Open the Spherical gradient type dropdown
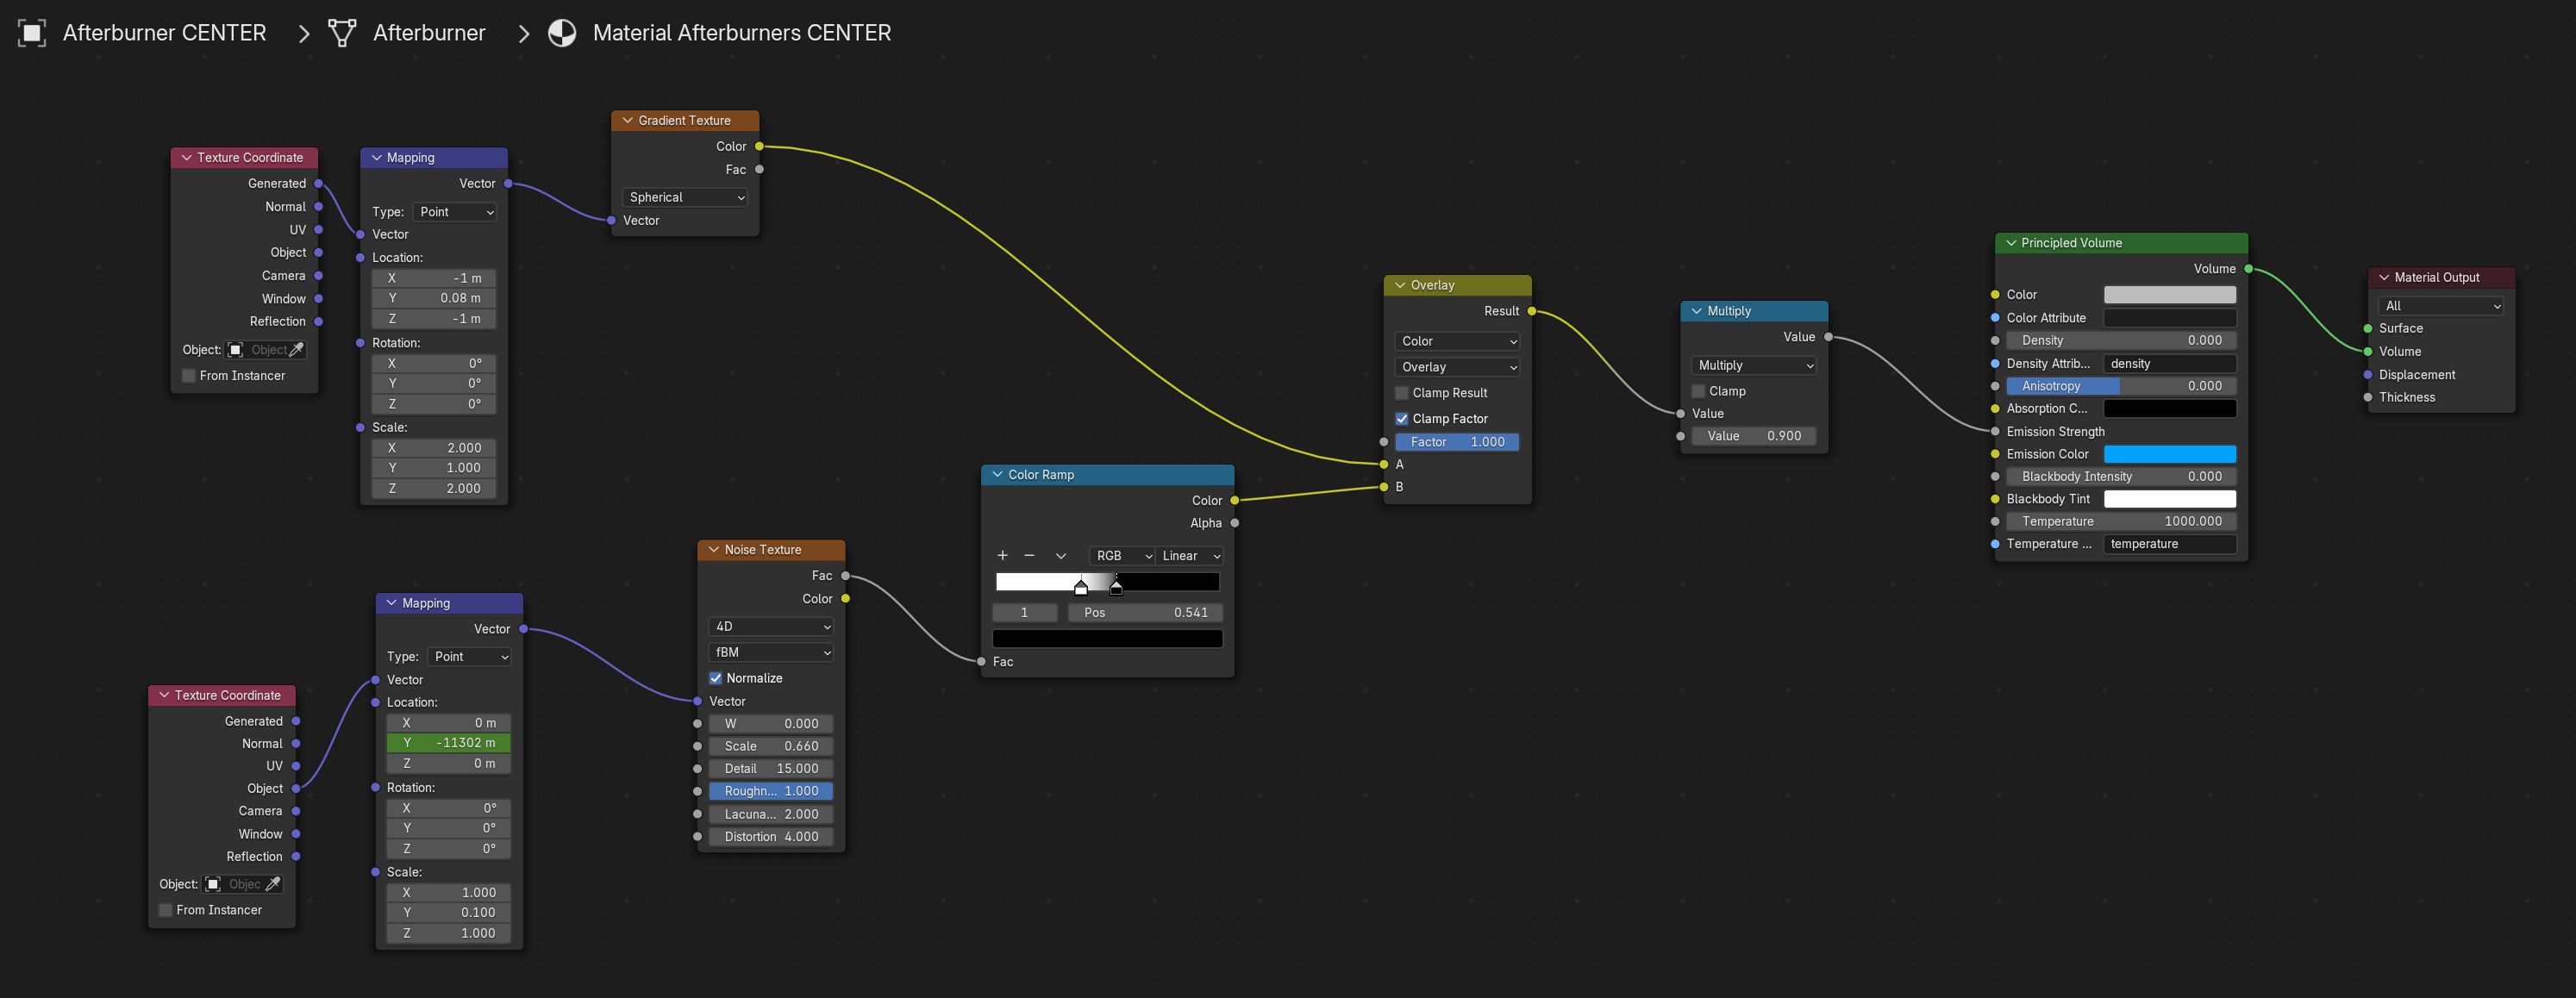The width and height of the screenshot is (2576, 998). [x=685, y=198]
